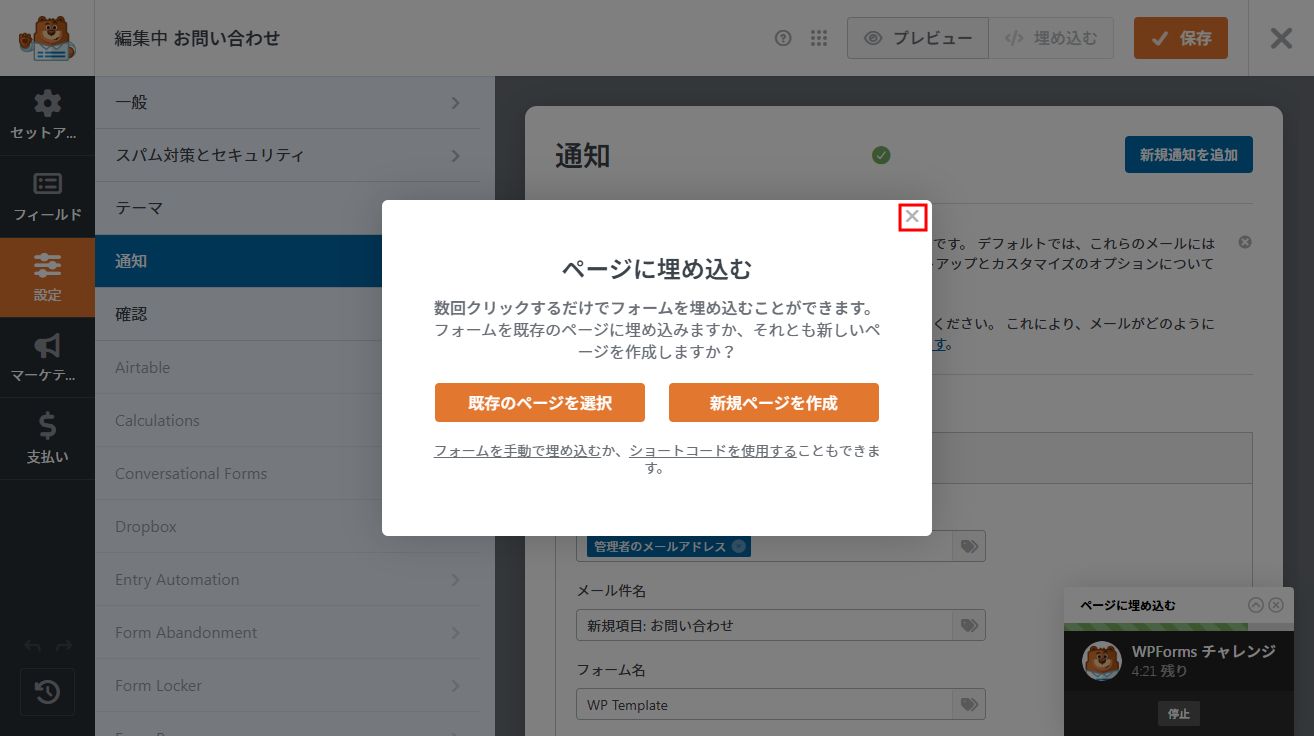This screenshot has height=736, width=1314.
Task: Click the フォーム名 input field
Action: tap(765, 705)
